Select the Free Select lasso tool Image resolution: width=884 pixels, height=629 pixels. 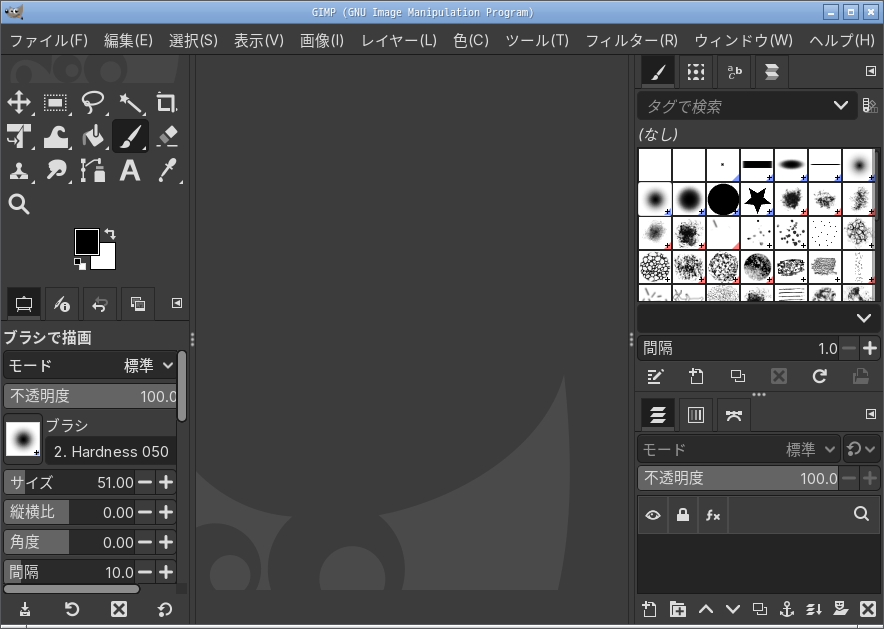click(x=93, y=103)
